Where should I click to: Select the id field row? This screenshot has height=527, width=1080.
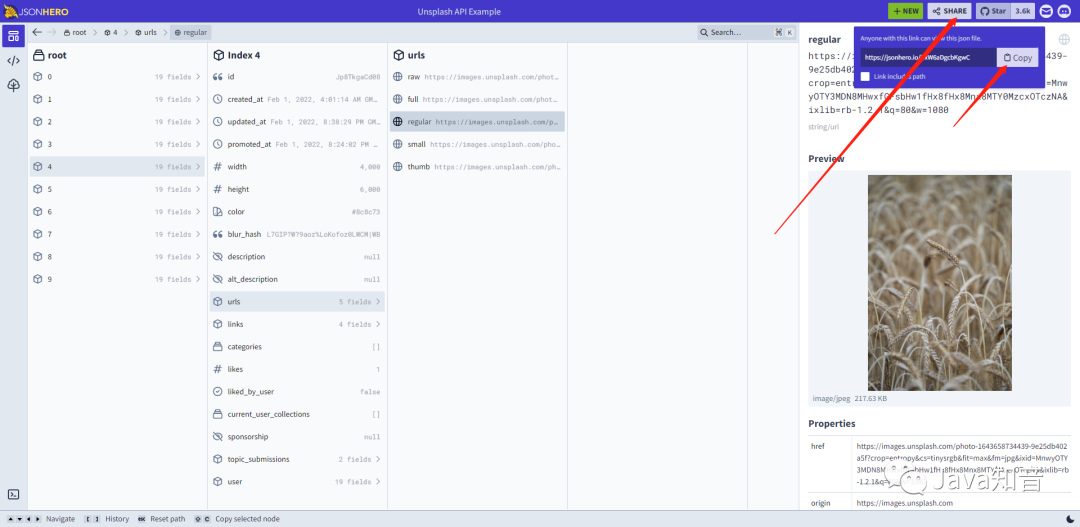coord(298,76)
